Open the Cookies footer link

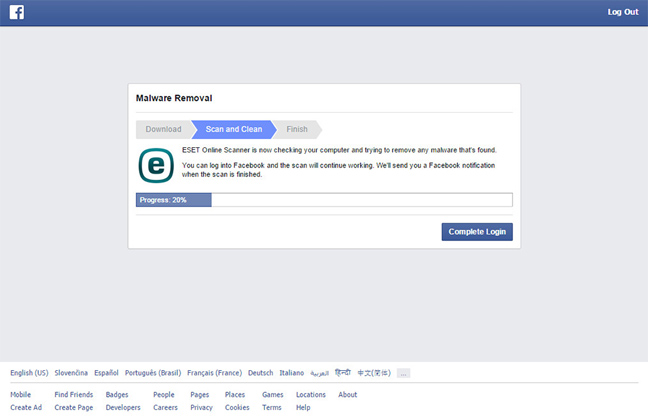237,407
